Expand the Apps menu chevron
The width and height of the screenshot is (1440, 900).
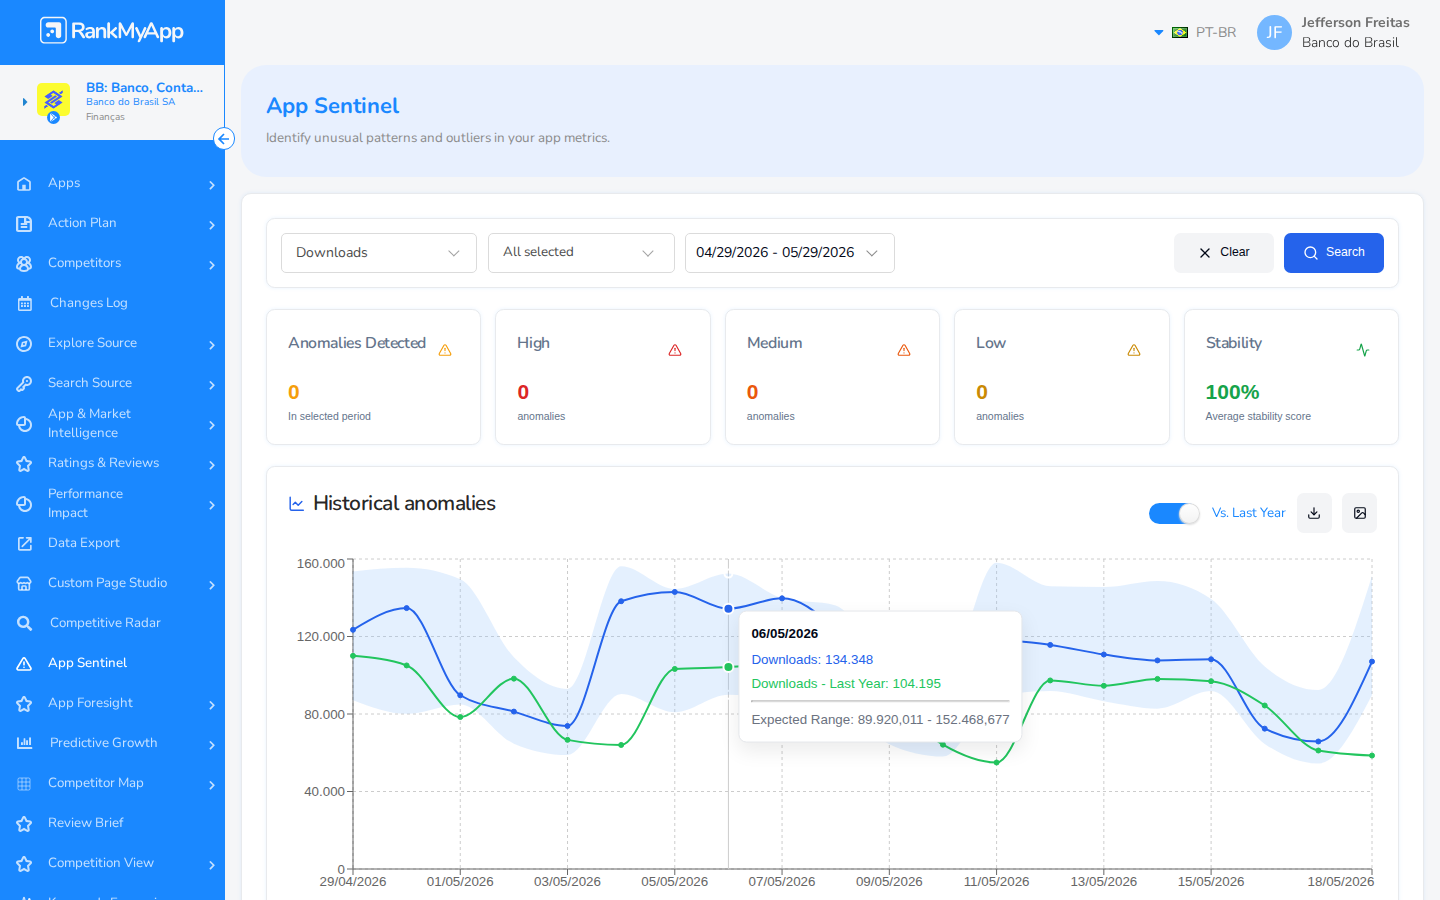(x=212, y=185)
